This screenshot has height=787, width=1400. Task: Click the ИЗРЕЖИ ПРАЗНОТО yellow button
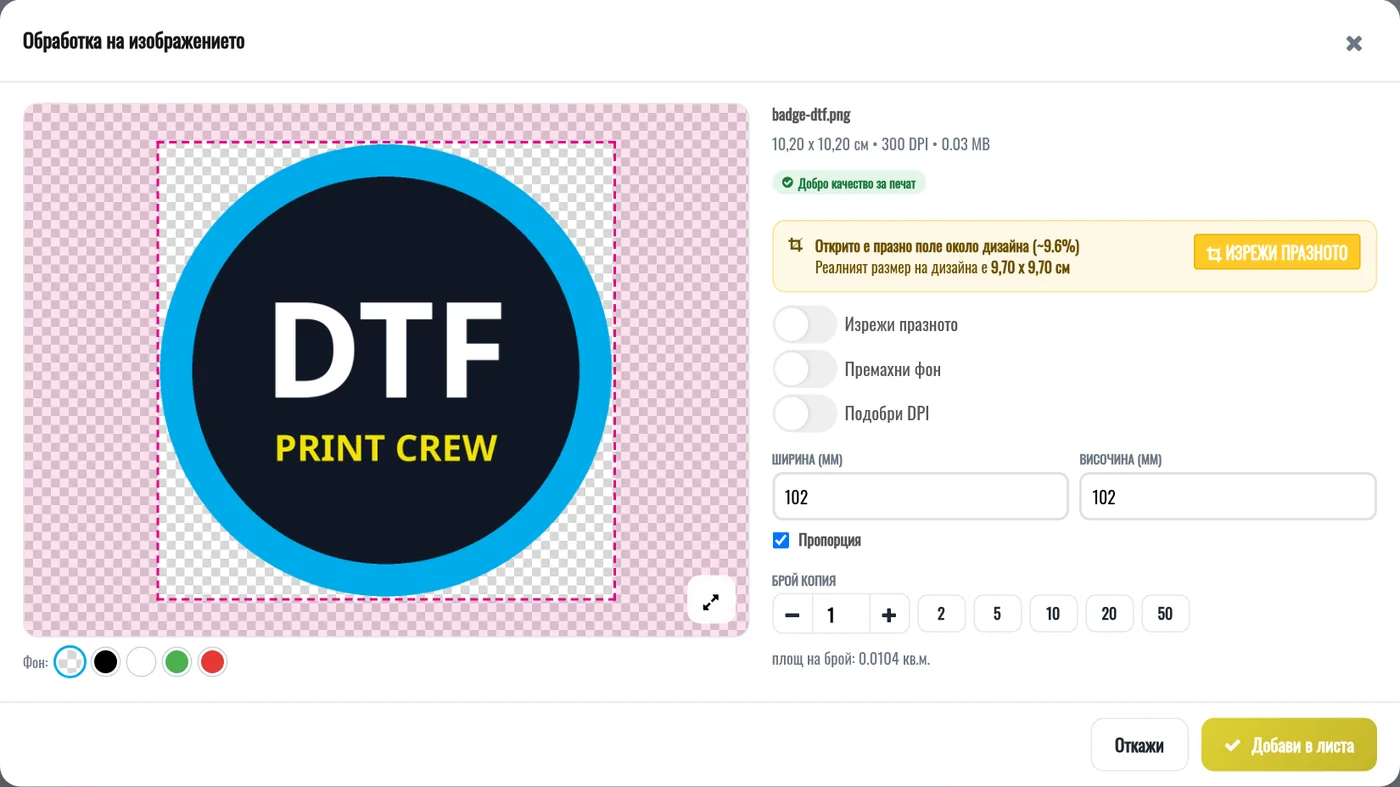tap(1277, 252)
